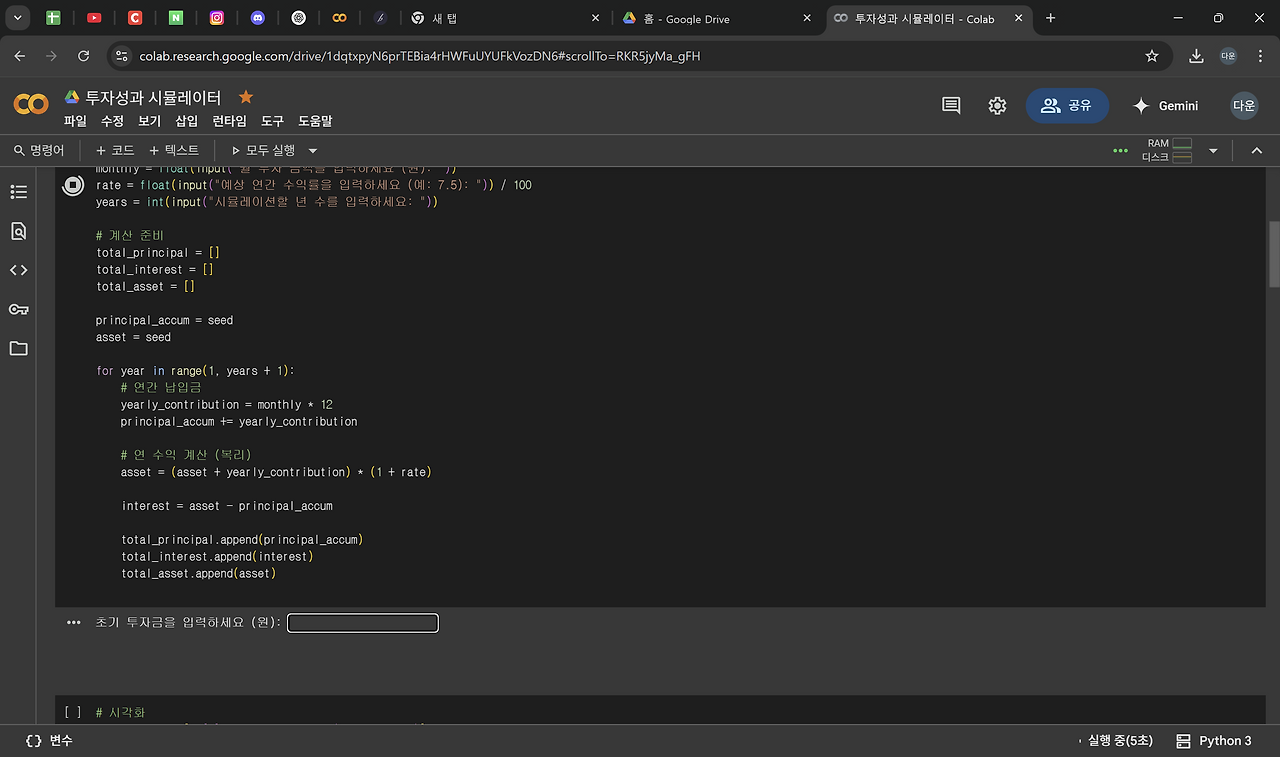
Task: Switch to the 홈 - Google Drive tab
Action: click(x=712, y=18)
